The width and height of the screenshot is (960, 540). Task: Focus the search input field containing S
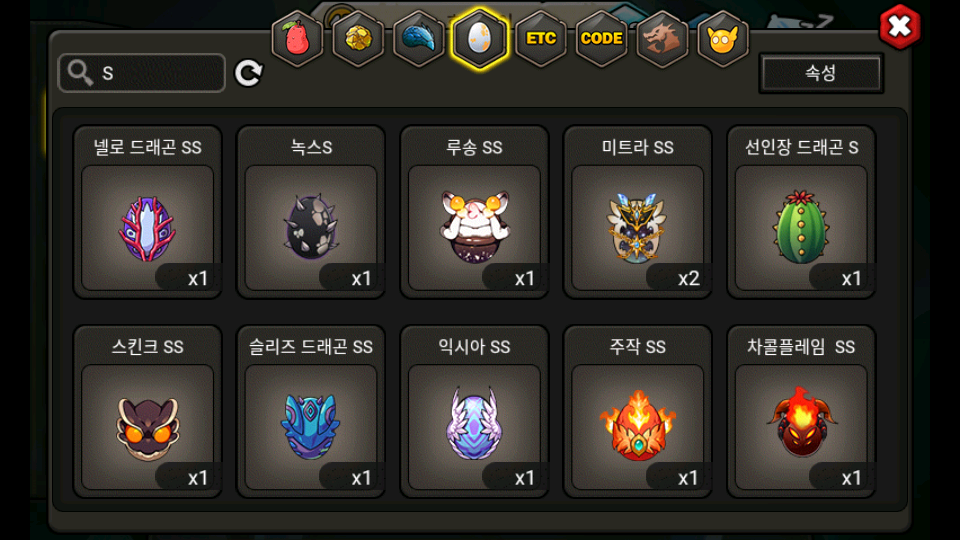pyautogui.click(x=141, y=73)
